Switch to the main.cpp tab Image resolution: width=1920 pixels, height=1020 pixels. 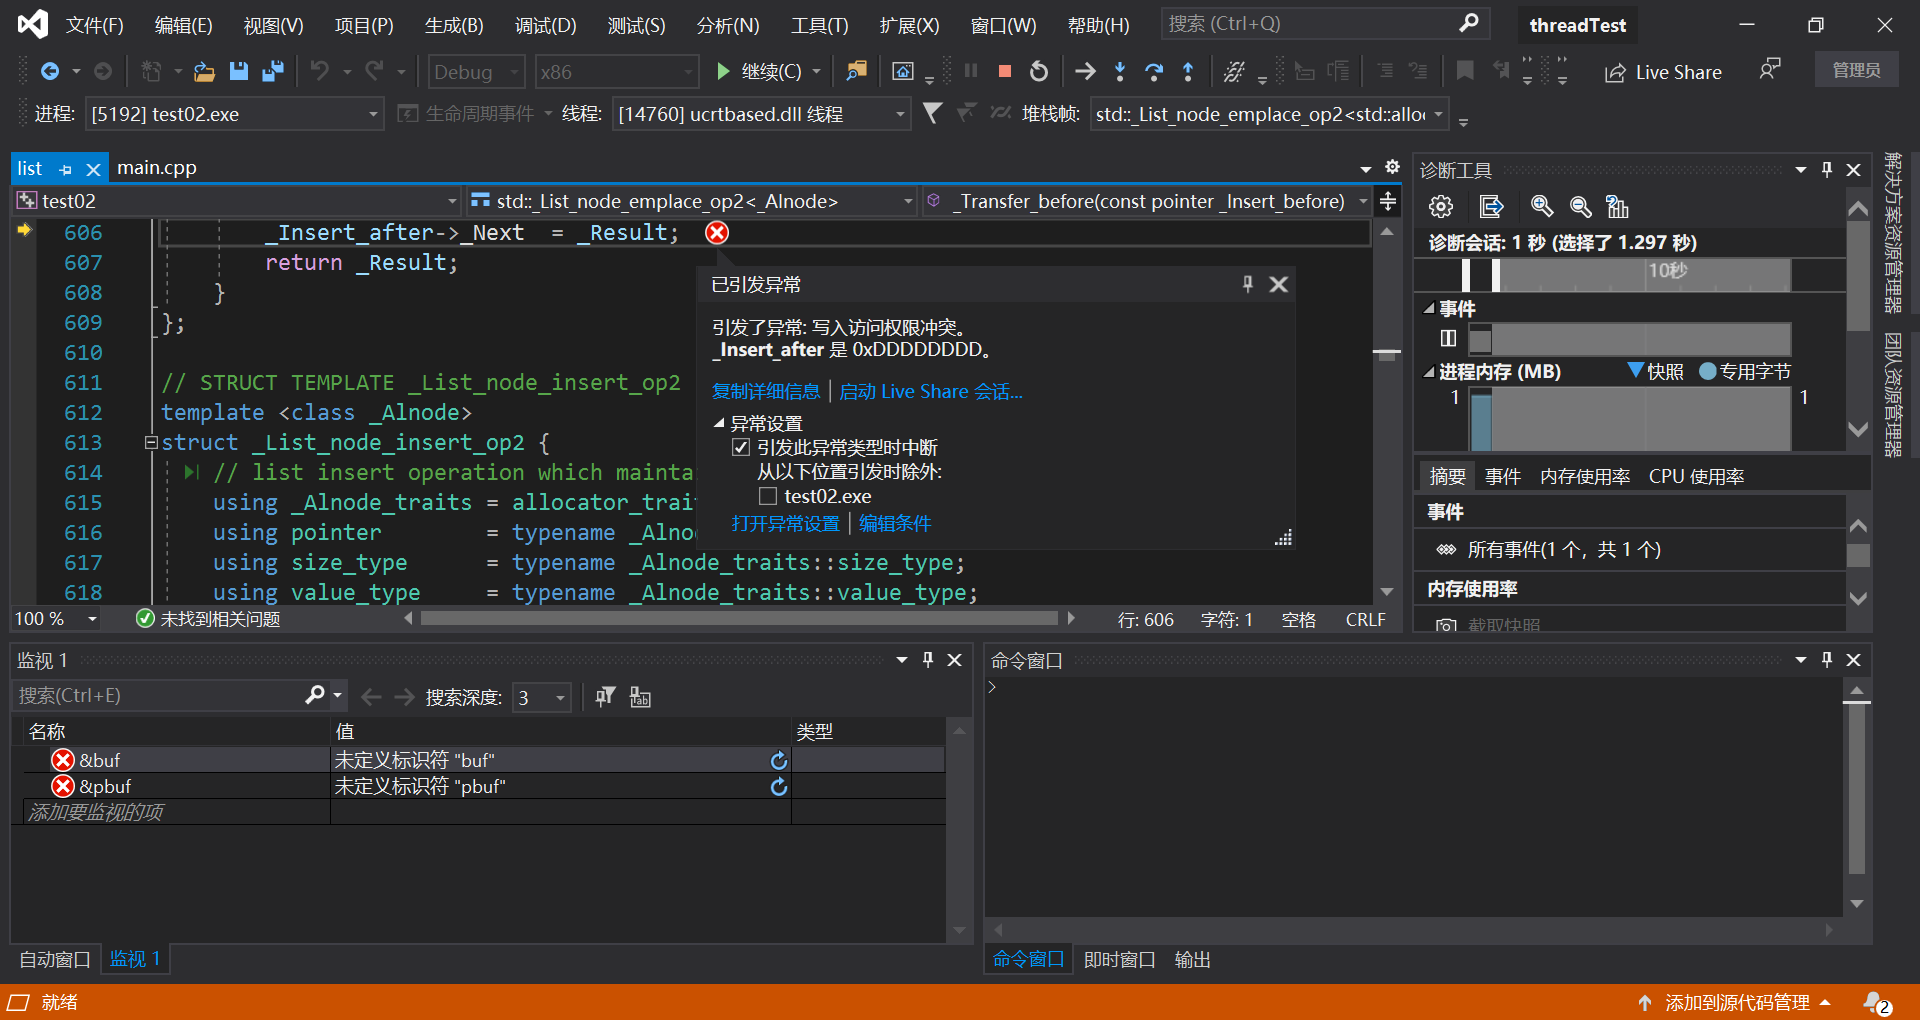pos(157,168)
